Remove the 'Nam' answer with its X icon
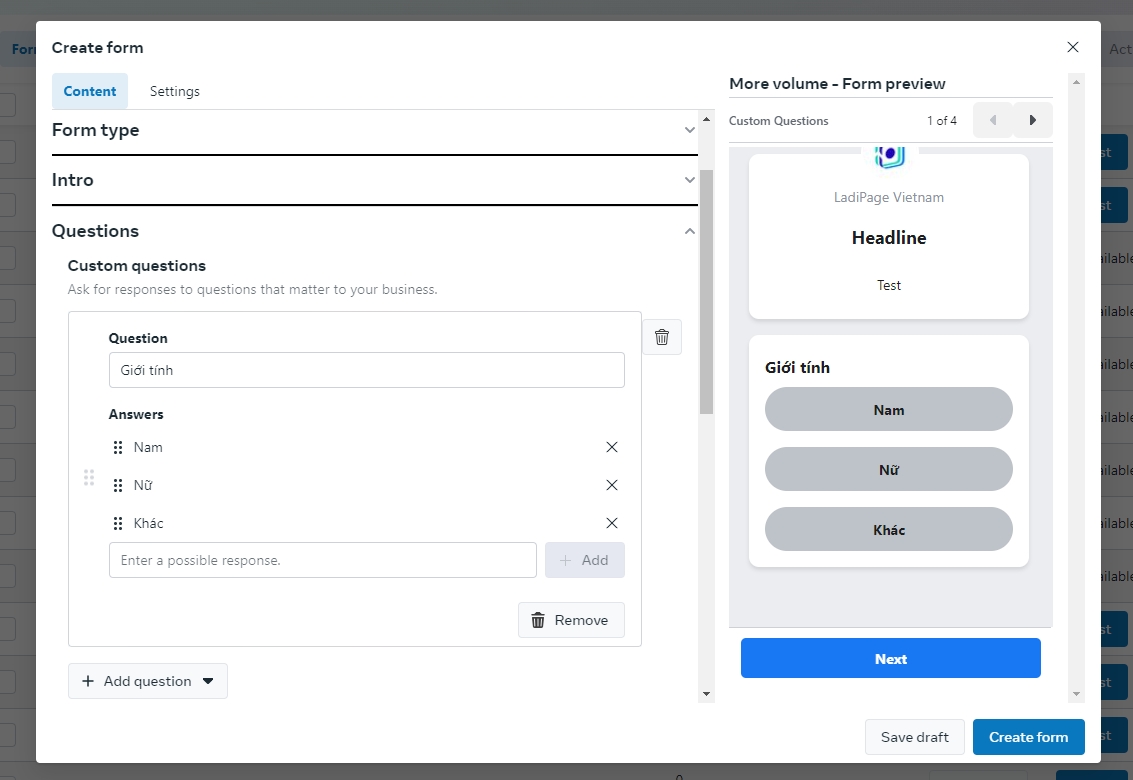 pos(612,447)
